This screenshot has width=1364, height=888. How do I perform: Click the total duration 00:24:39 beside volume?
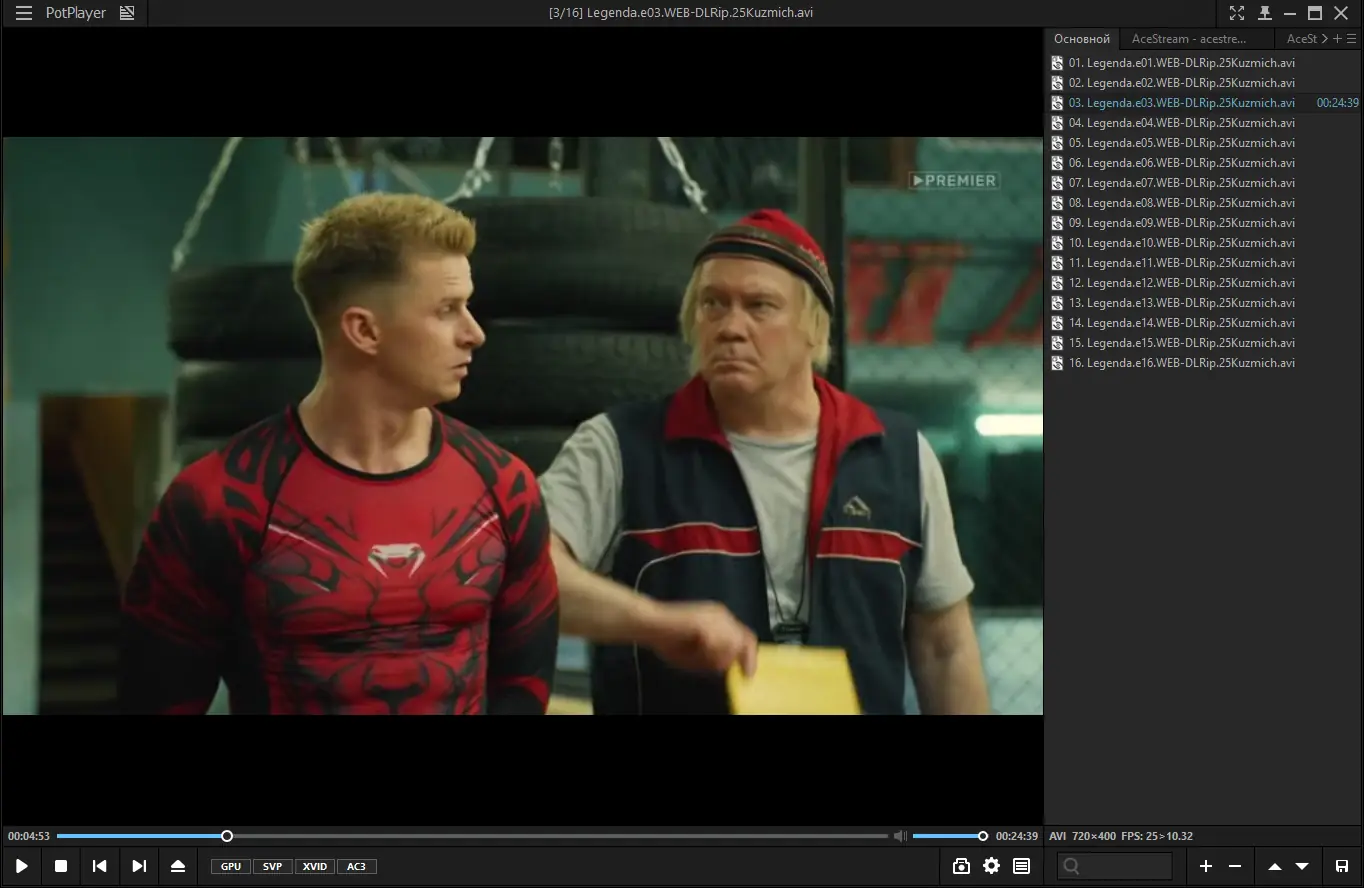[1017, 836]
